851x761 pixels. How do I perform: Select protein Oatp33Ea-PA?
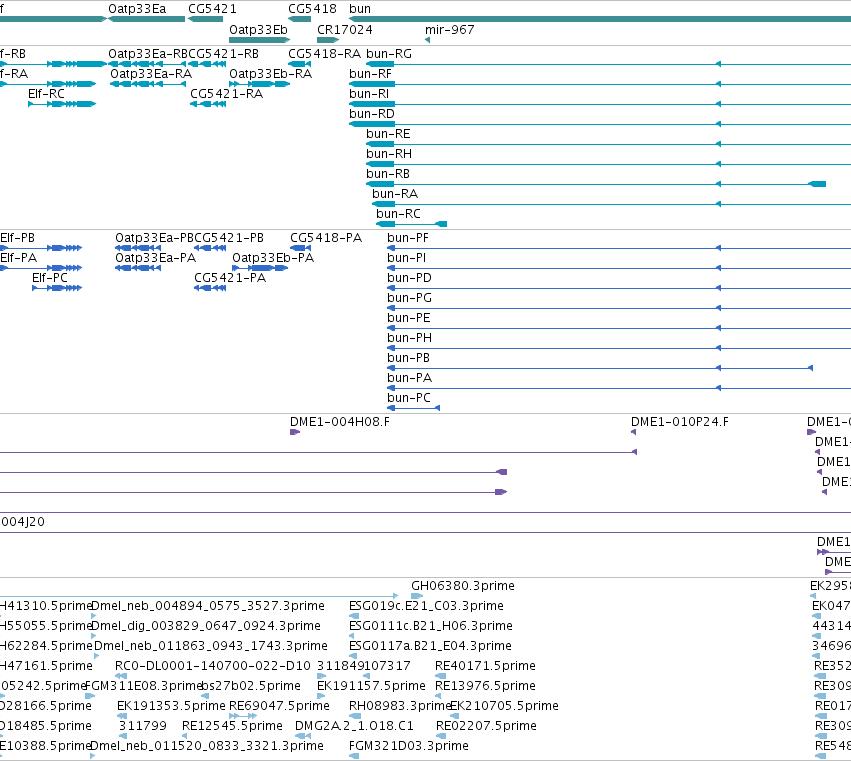138,268
